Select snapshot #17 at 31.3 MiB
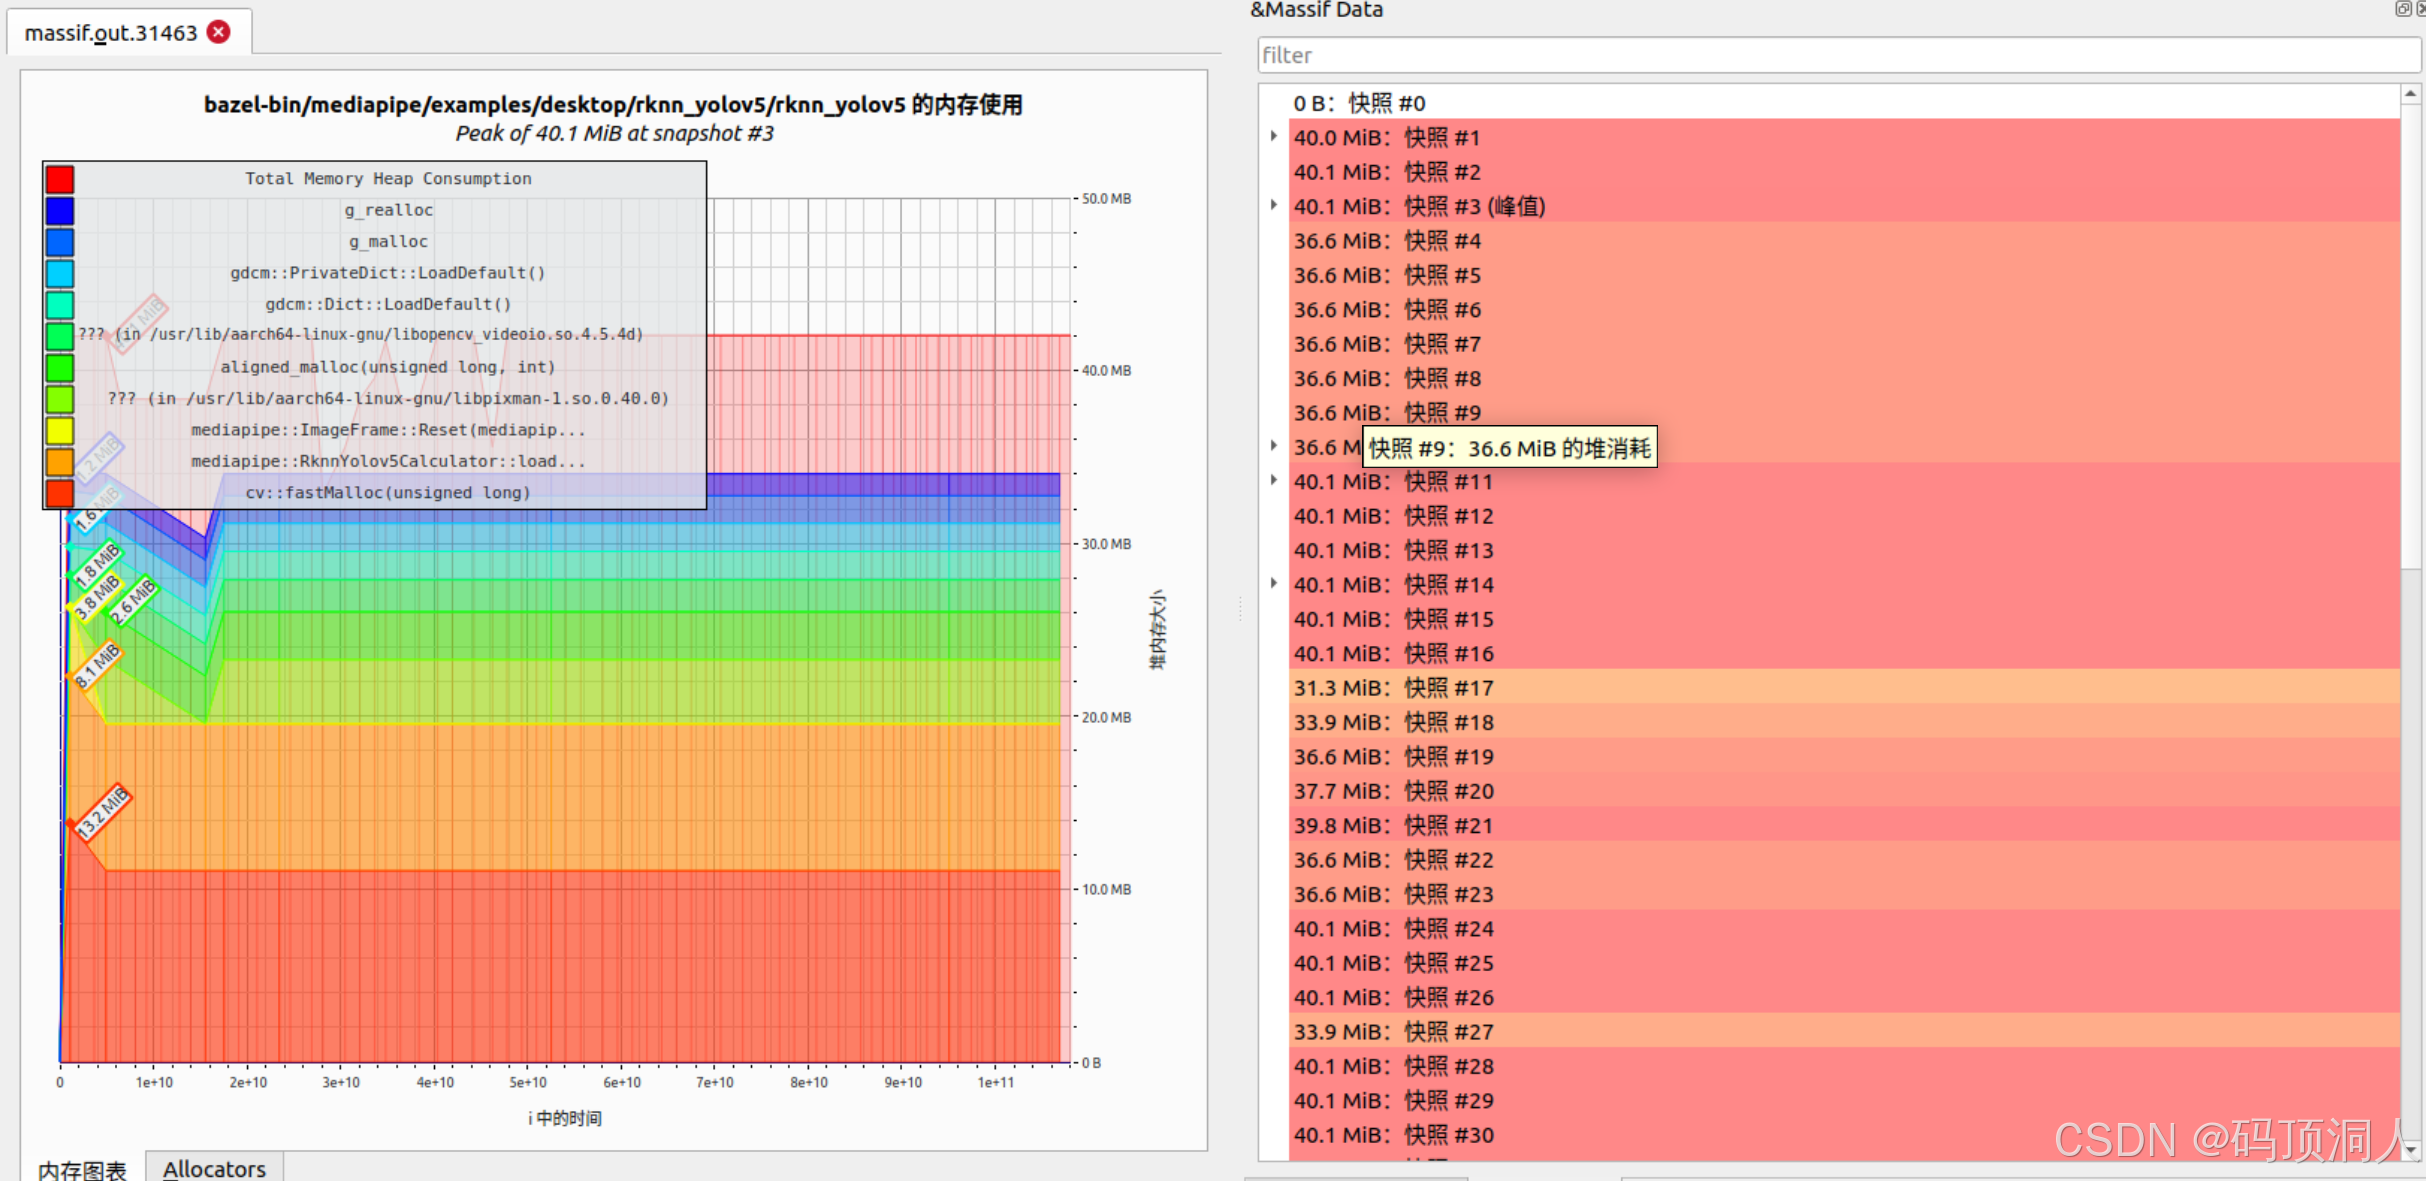This screenshot has height=1181, width=2426. [1393, 688]
